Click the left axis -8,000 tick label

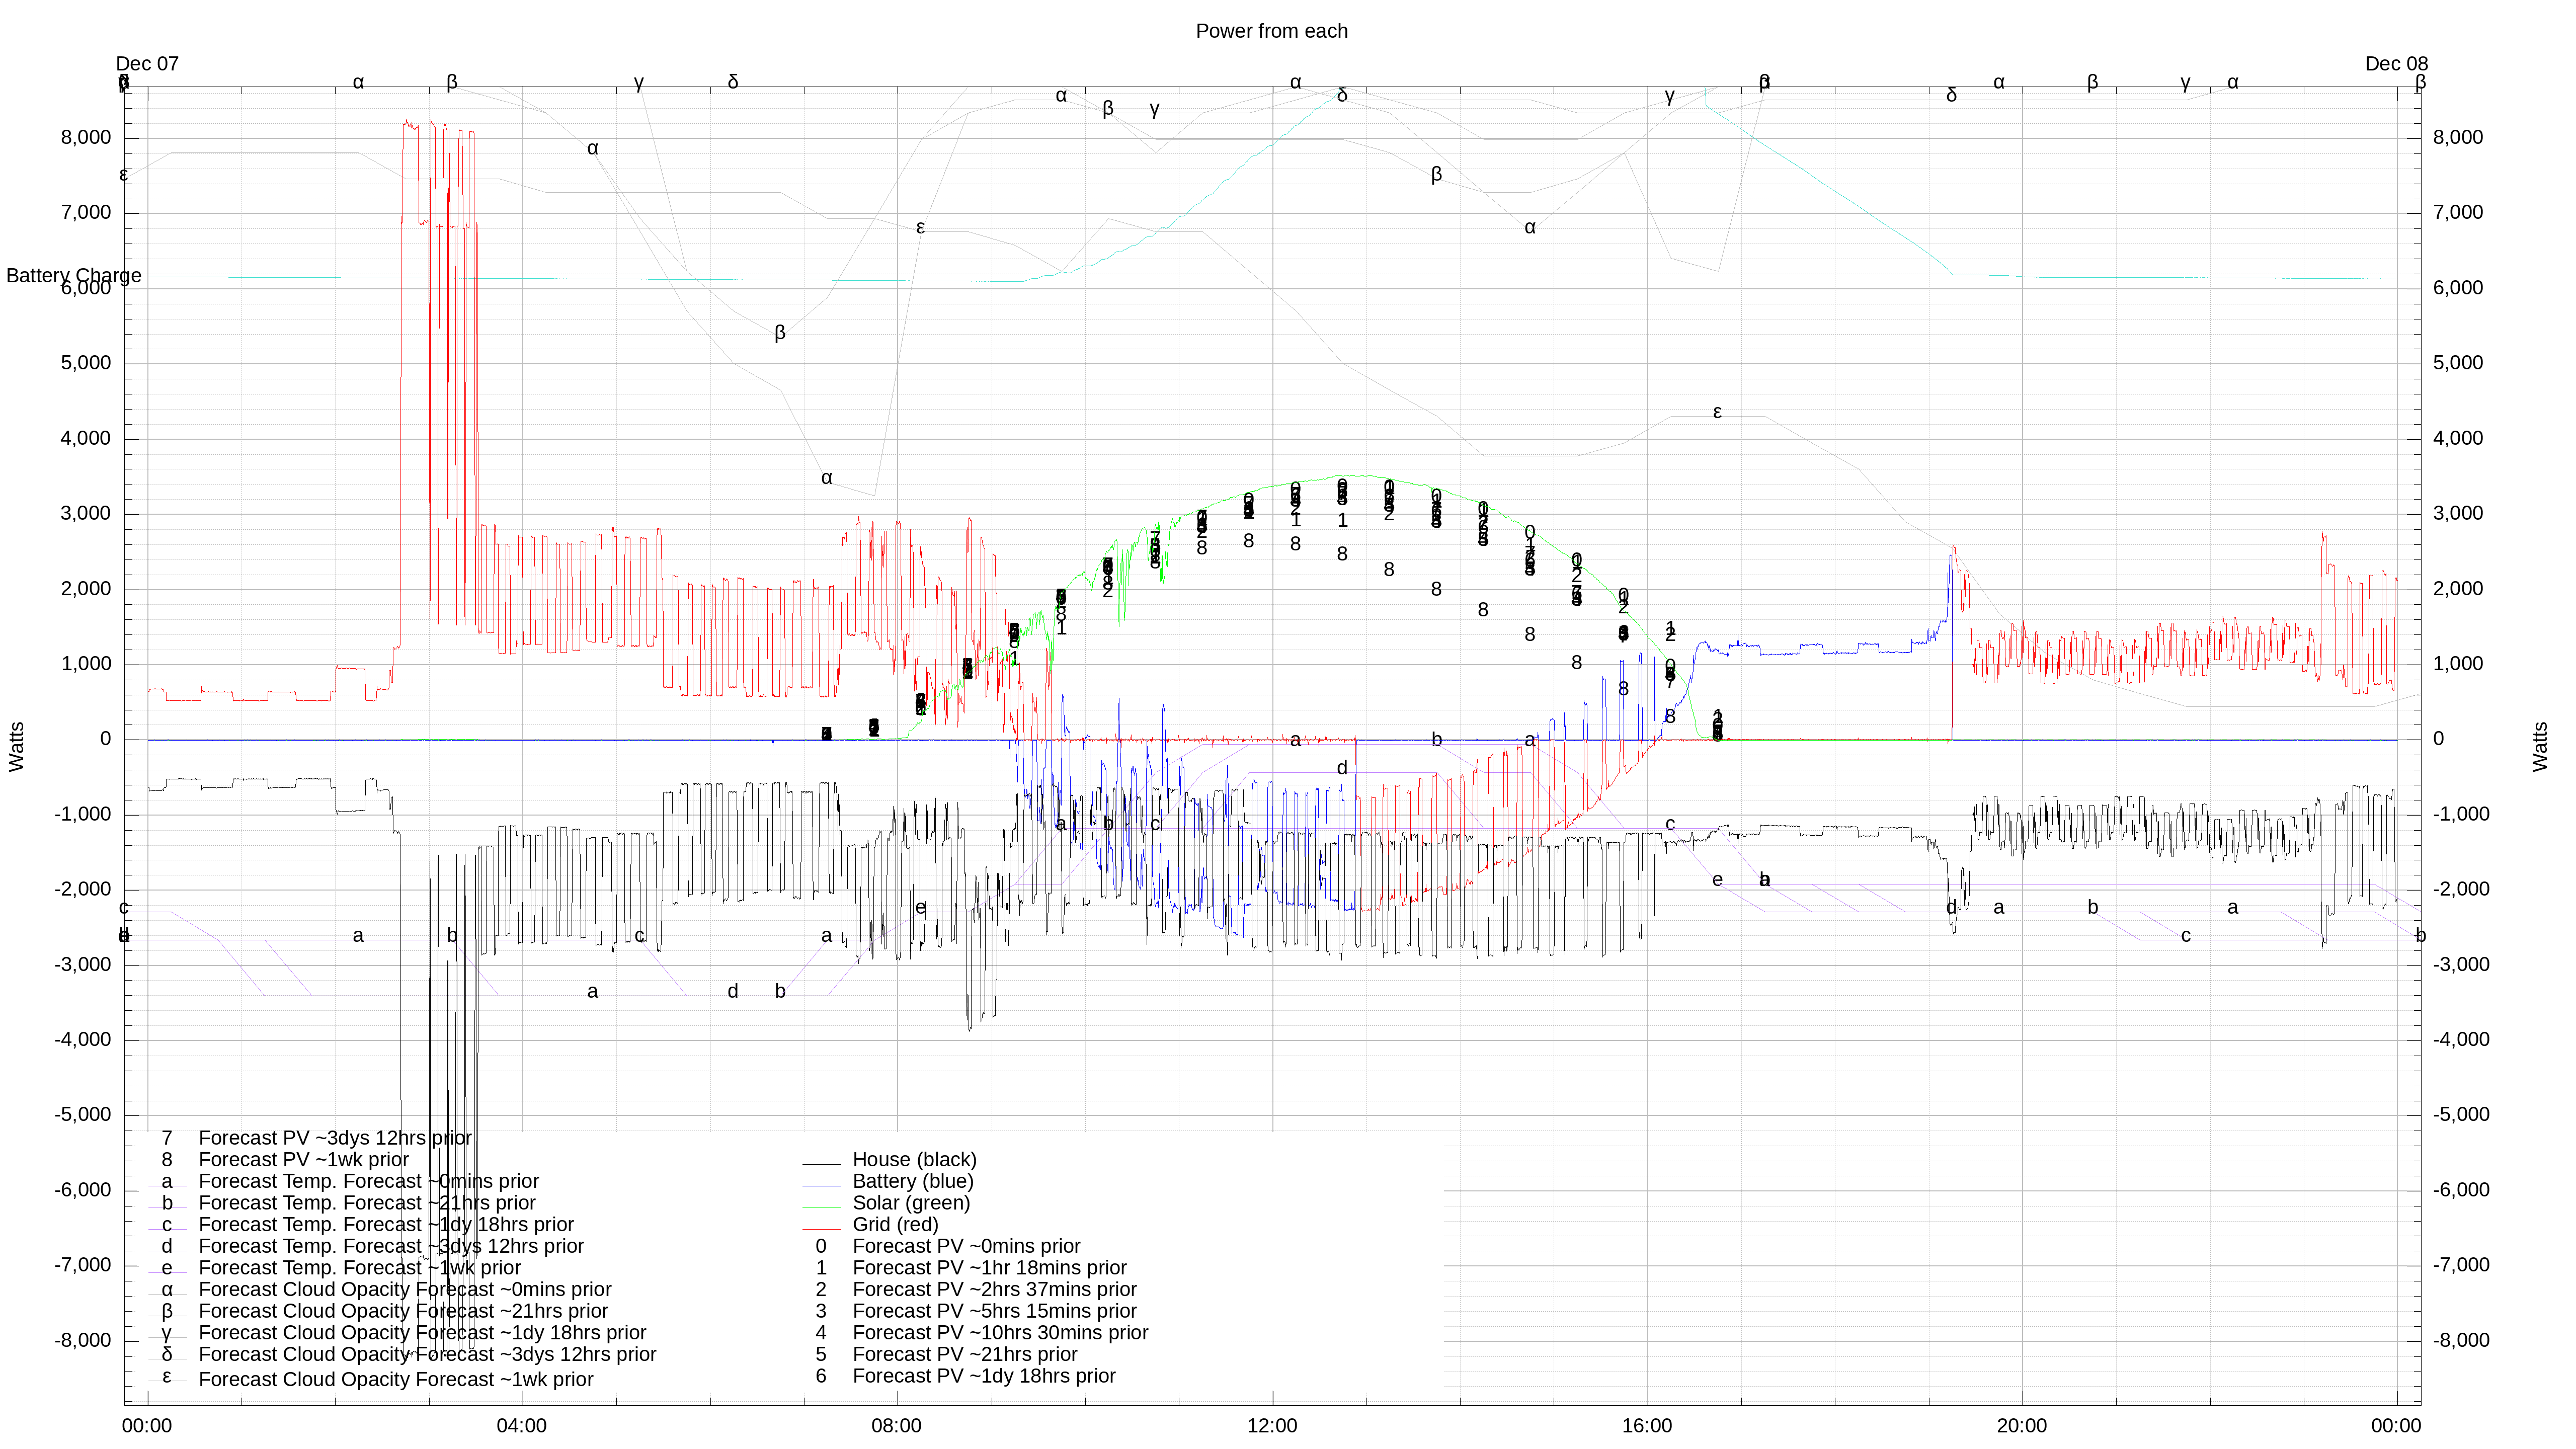(83, 1341)
